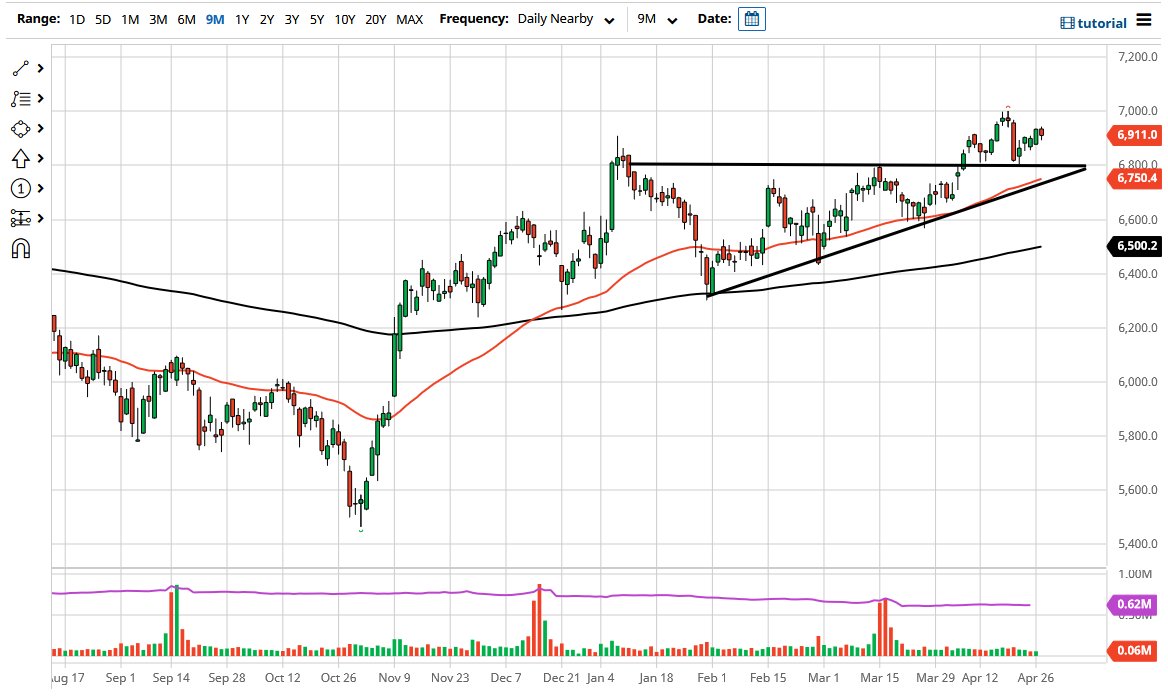Viewport: 1168px width, 700px height.
Task: Expand the trendline tool options
Action: [x=41, y=68]
